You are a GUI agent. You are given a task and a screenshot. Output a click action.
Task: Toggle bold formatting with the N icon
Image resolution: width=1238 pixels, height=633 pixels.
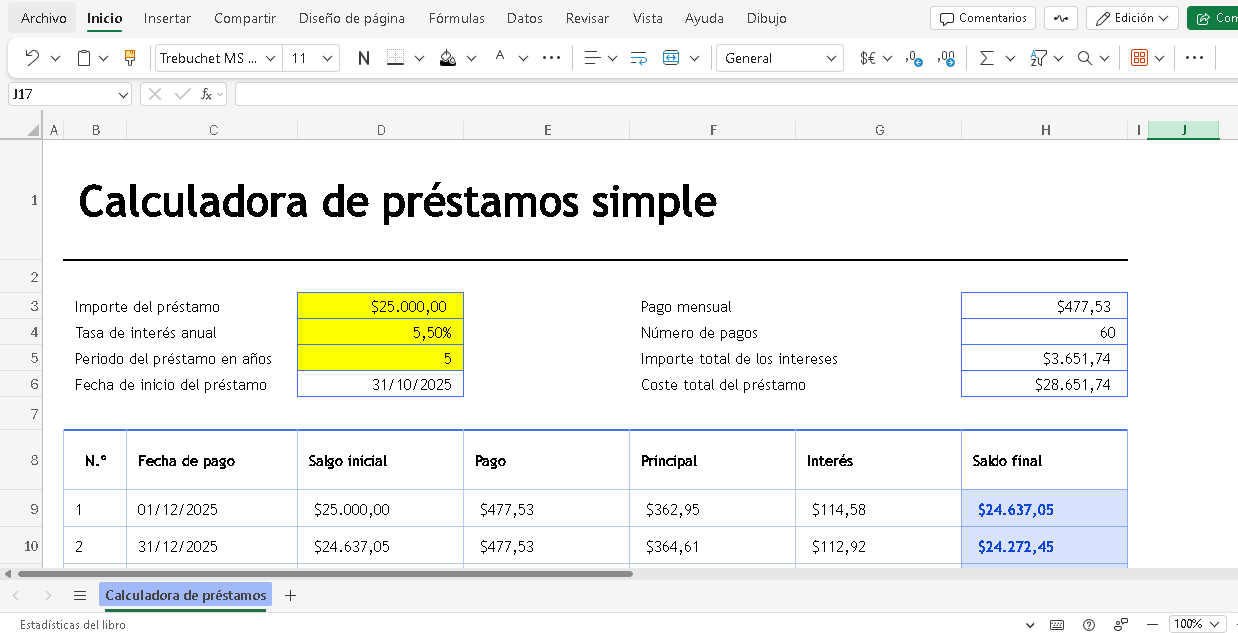[x=363, y=58]
